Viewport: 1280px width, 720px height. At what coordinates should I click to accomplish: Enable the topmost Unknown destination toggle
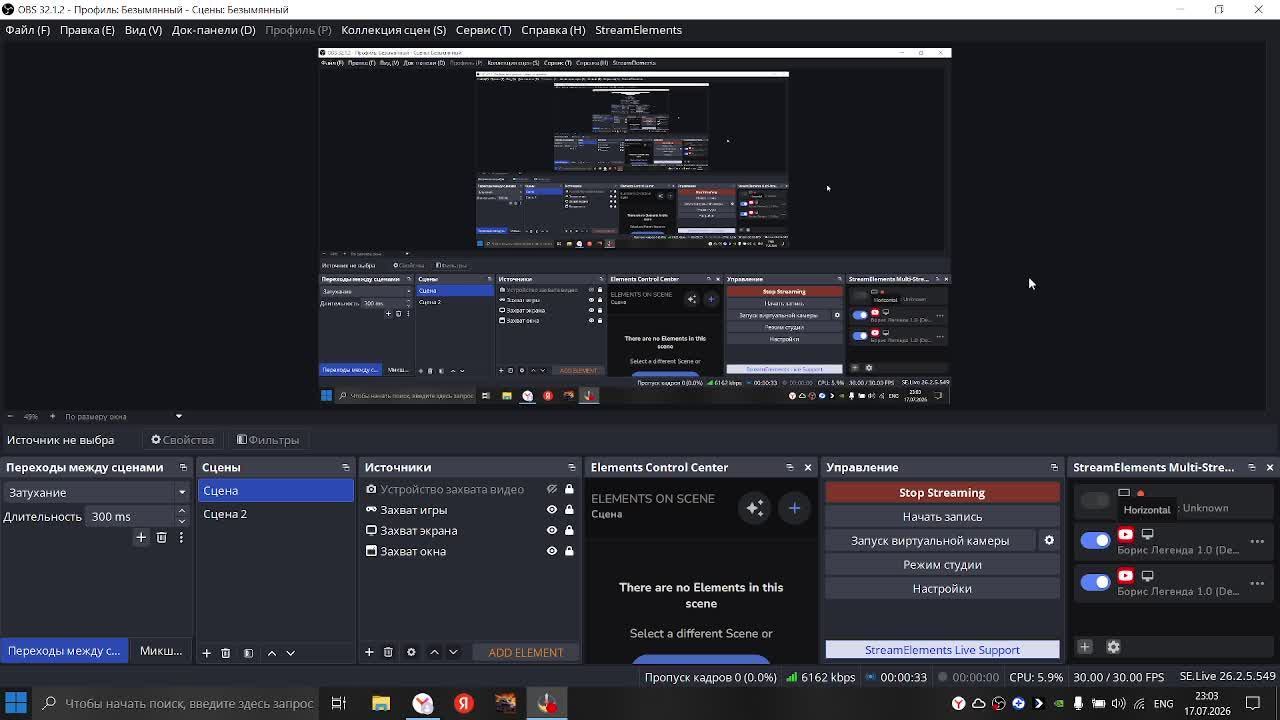tap(1095, 499)
